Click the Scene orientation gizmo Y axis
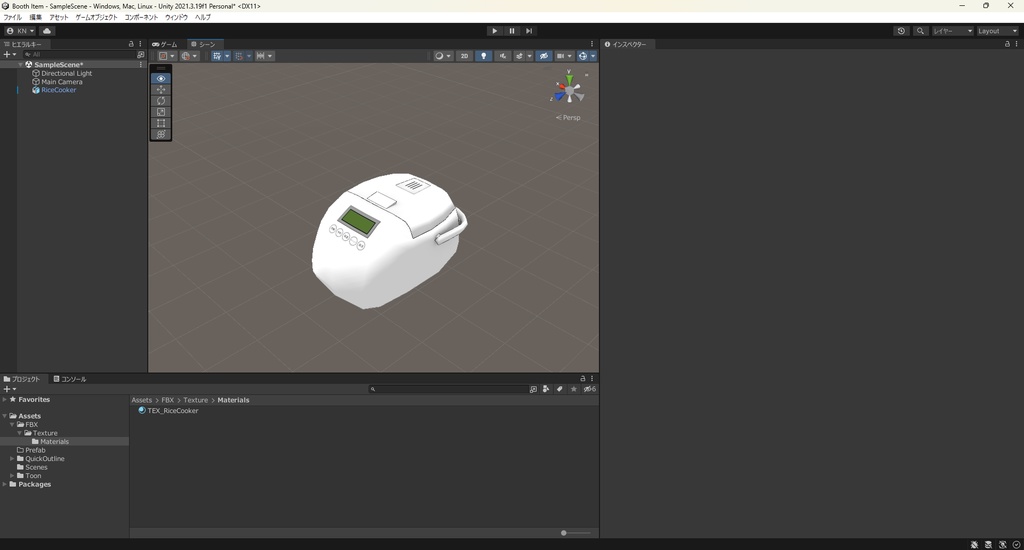The height and width of the screenshot is (550, 1024). click(569, 78)
